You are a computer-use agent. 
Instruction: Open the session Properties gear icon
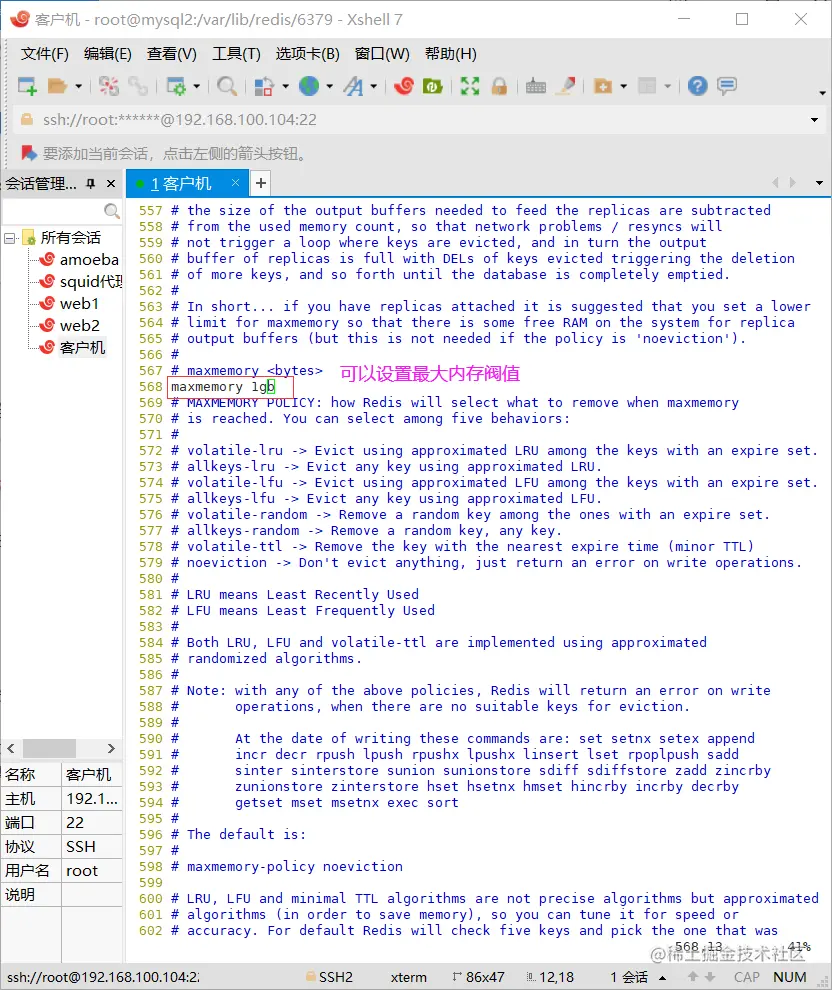click(175, 86)
